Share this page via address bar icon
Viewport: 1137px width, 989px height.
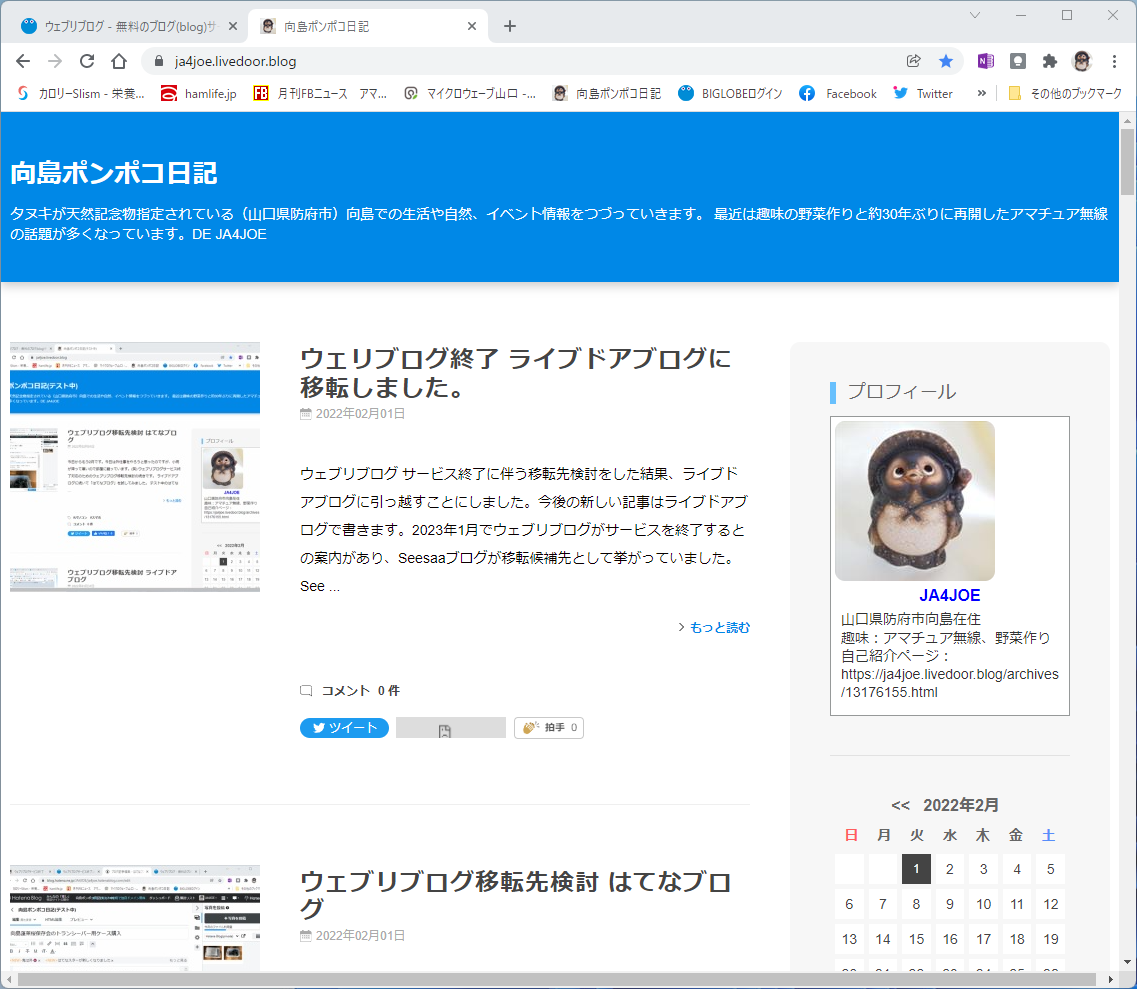coord(914,61)
